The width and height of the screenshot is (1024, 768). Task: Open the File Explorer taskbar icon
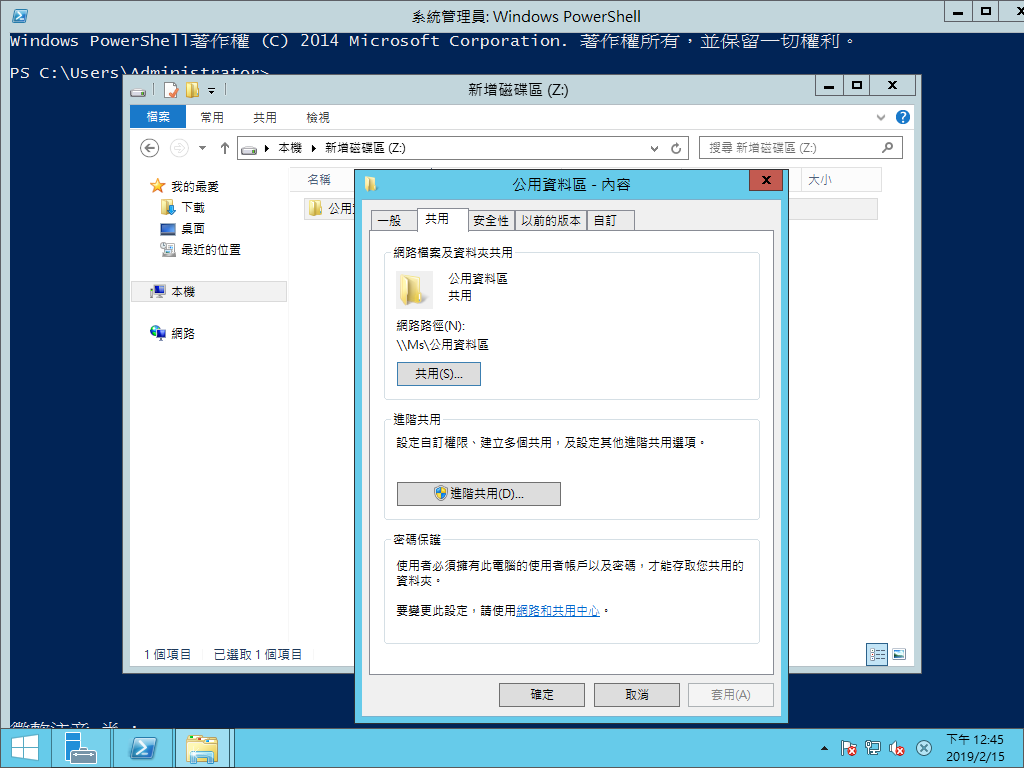pos(202,748)
